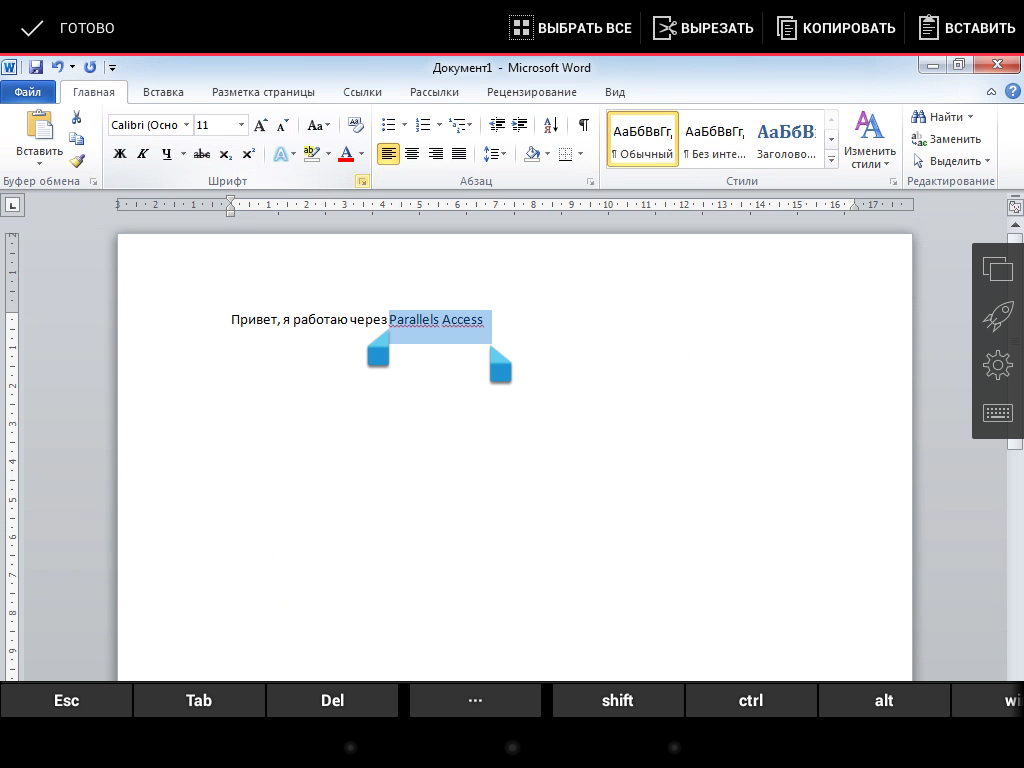Align text left
Viewport: 1024px width, 768px height.
click(x=388, y=154)
